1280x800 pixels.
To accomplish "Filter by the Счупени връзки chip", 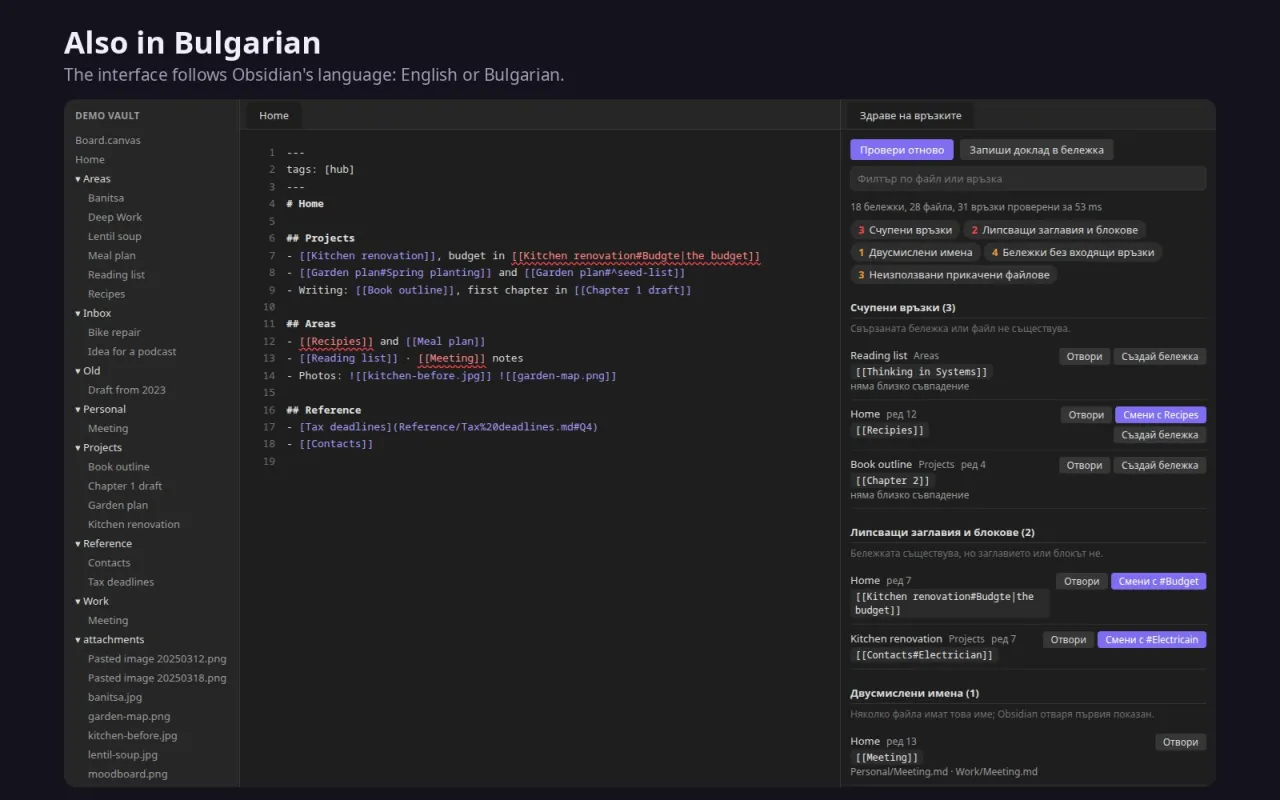I will 905,230.
